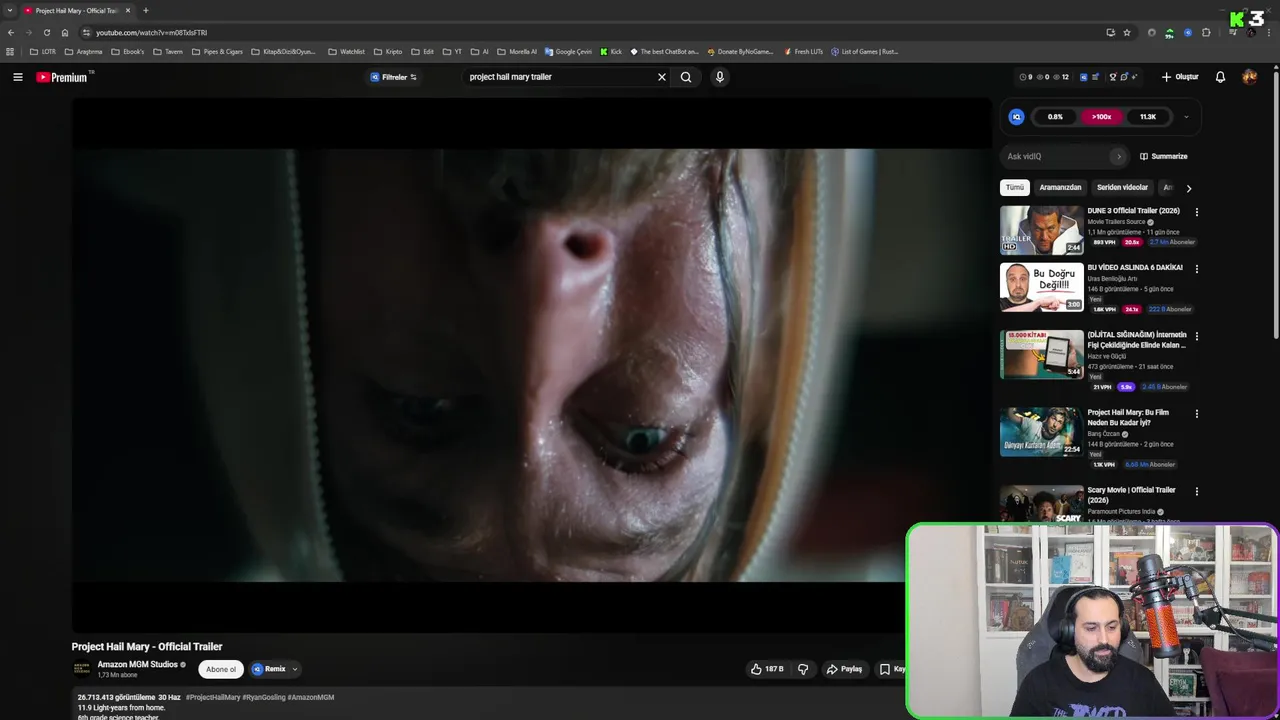Click the Abone ol subscribe button
Image resolution: width=1280 pixels, height=720 pixels.
click(x=221, y=669)
